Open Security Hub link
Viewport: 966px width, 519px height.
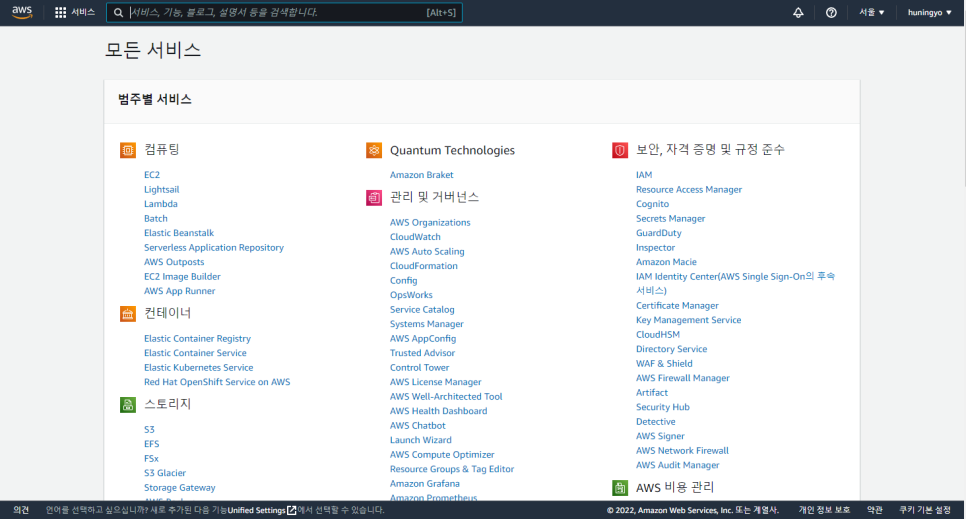[662, 407]
